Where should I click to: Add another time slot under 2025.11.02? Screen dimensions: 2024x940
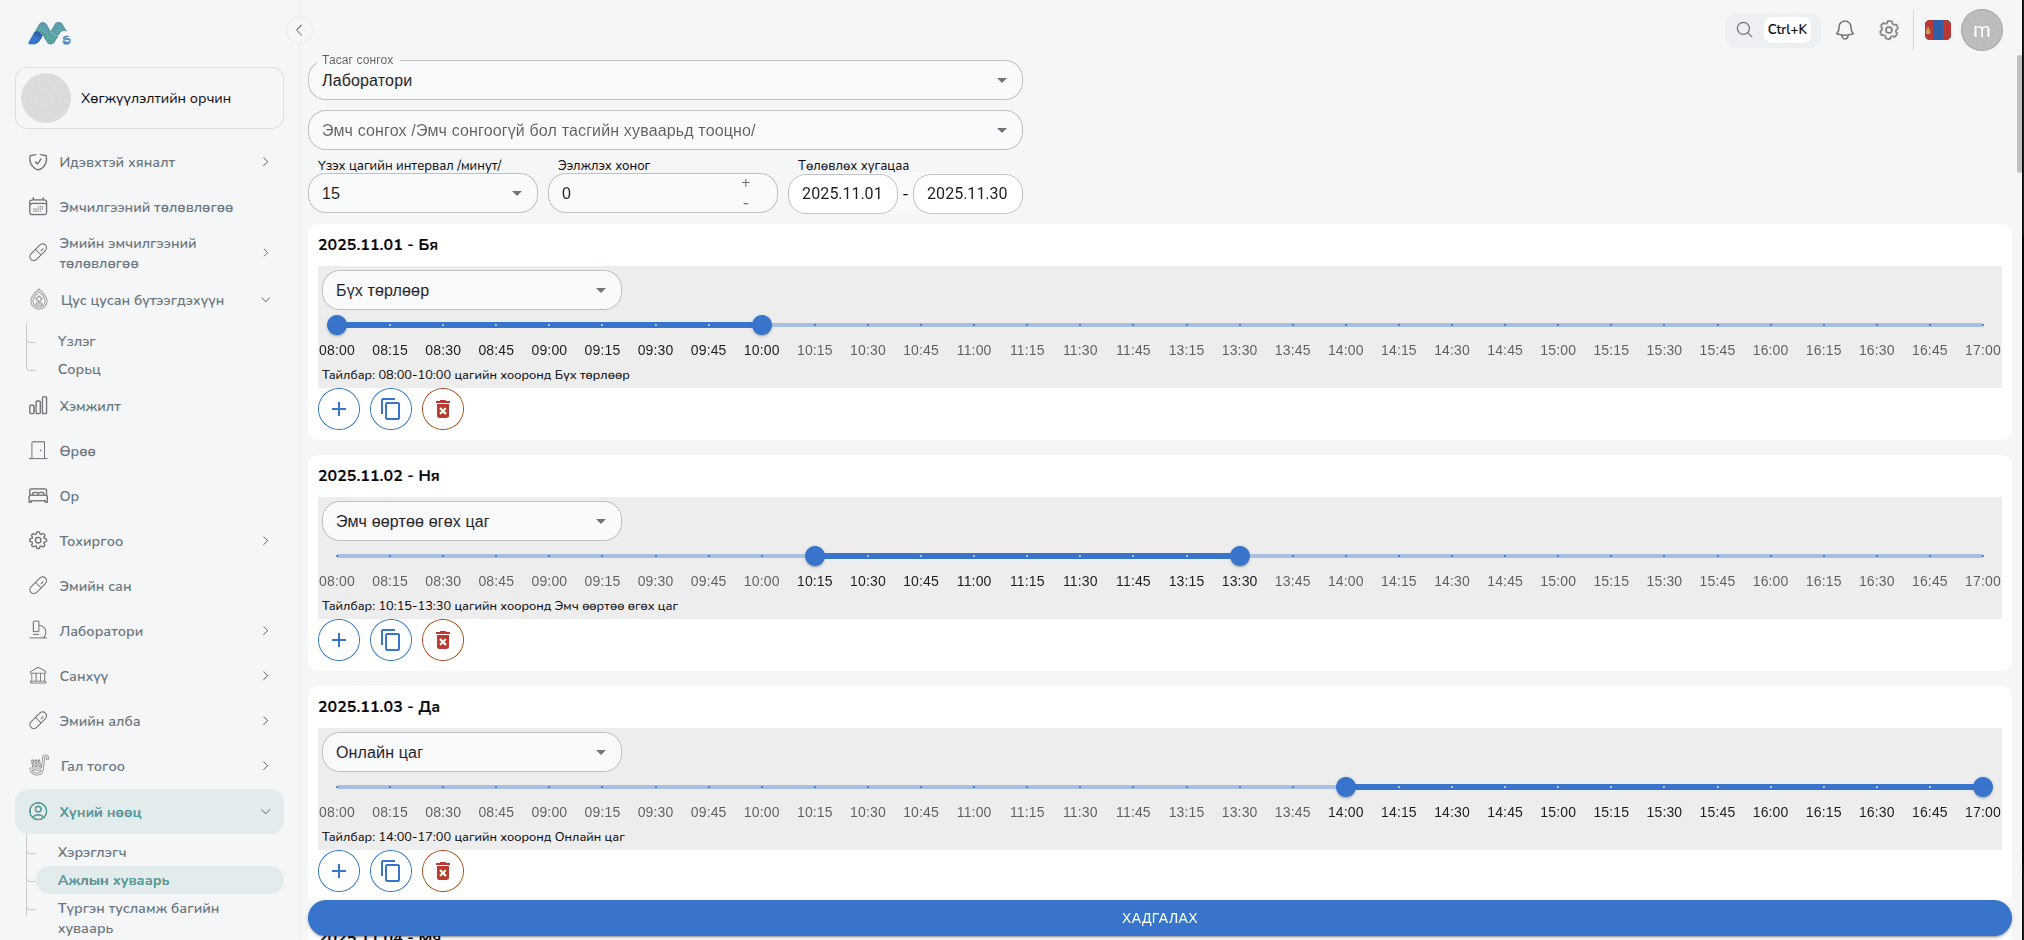[338, 640]
